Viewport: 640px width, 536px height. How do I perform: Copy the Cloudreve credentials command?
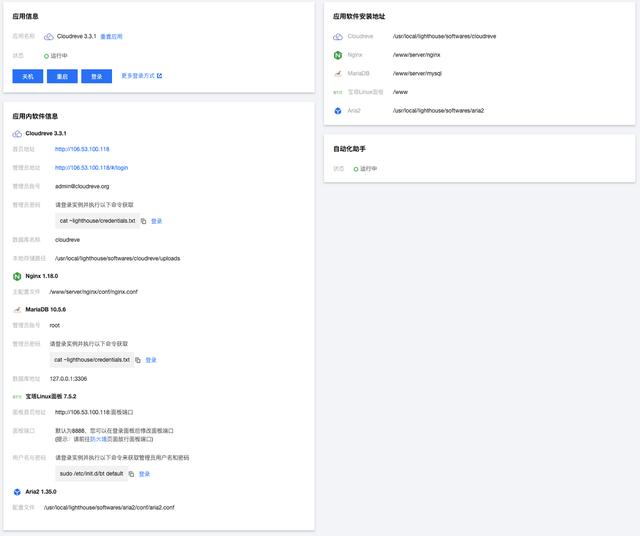[x=144, y=221]
